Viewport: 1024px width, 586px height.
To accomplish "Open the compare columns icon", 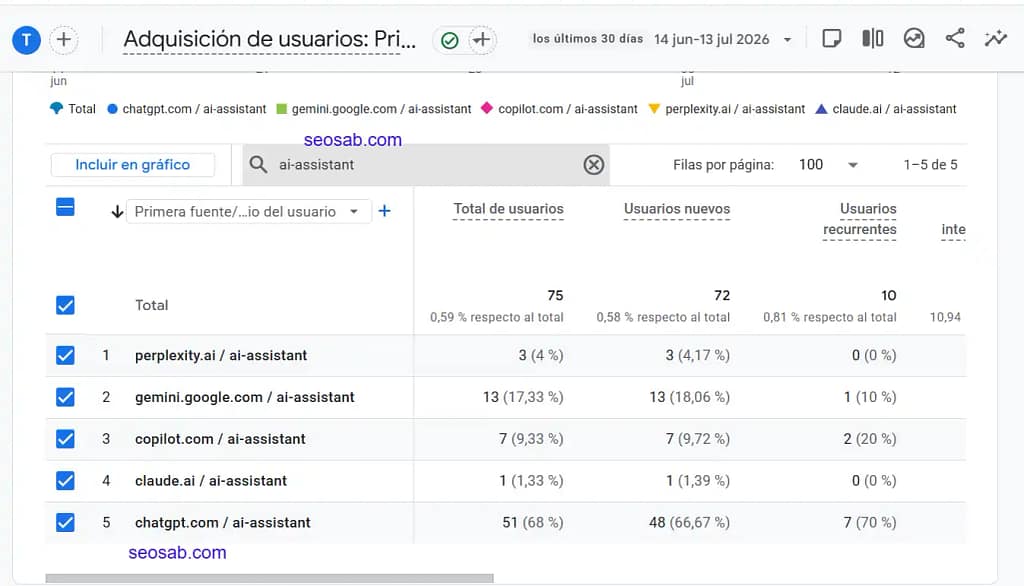I will 872,39.
